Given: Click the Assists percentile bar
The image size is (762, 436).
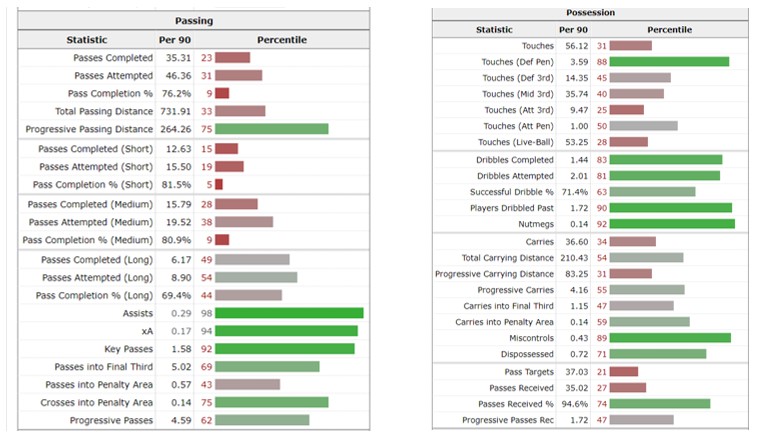Looking at the screenshot, I should 289,313.
